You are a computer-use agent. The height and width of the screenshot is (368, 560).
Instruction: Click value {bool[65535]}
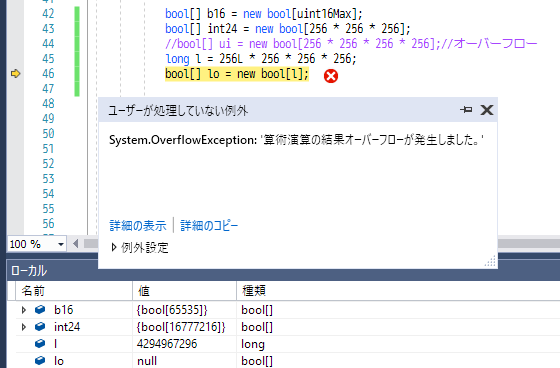pos(172,310)
